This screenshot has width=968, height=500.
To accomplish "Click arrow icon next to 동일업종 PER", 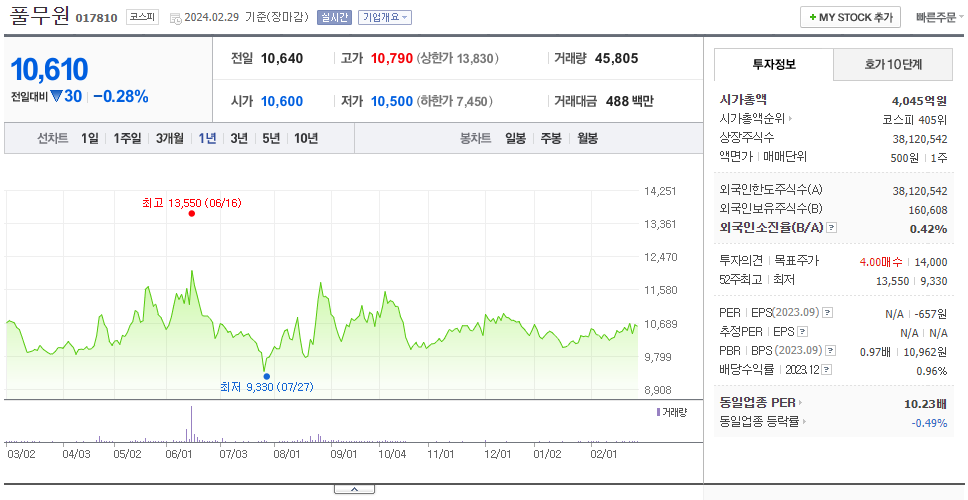I will [x=801, y=403].
